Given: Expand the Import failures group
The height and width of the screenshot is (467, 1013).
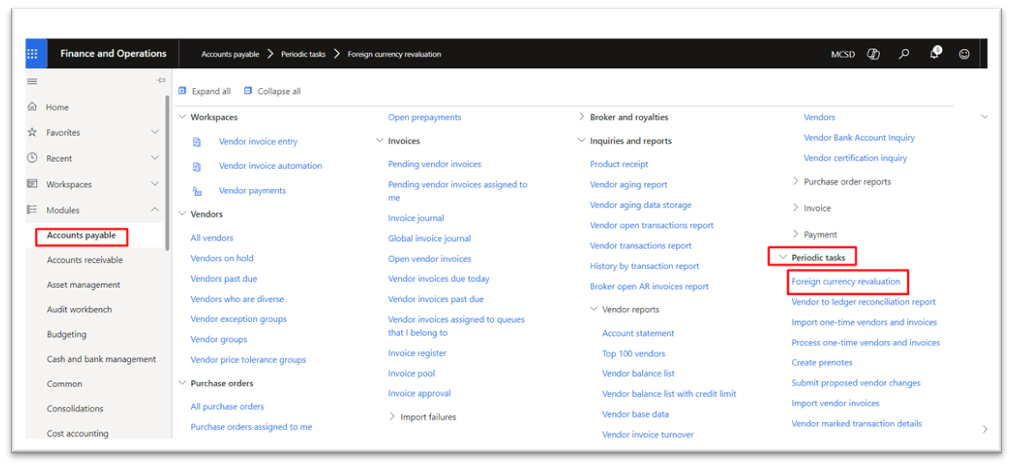Looking at the screenshot, I should click(x=422, y=417).
